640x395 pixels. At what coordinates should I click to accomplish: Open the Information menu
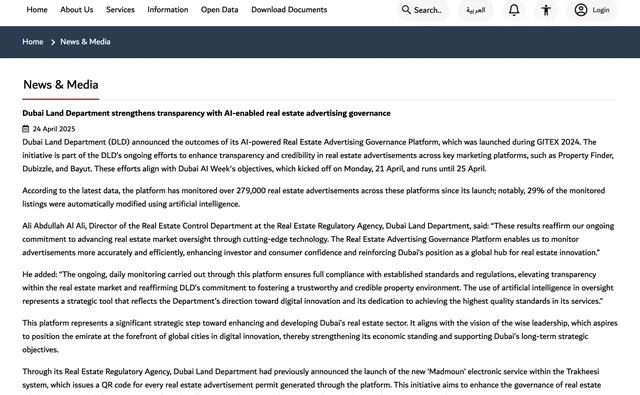(x=168, y=9)
